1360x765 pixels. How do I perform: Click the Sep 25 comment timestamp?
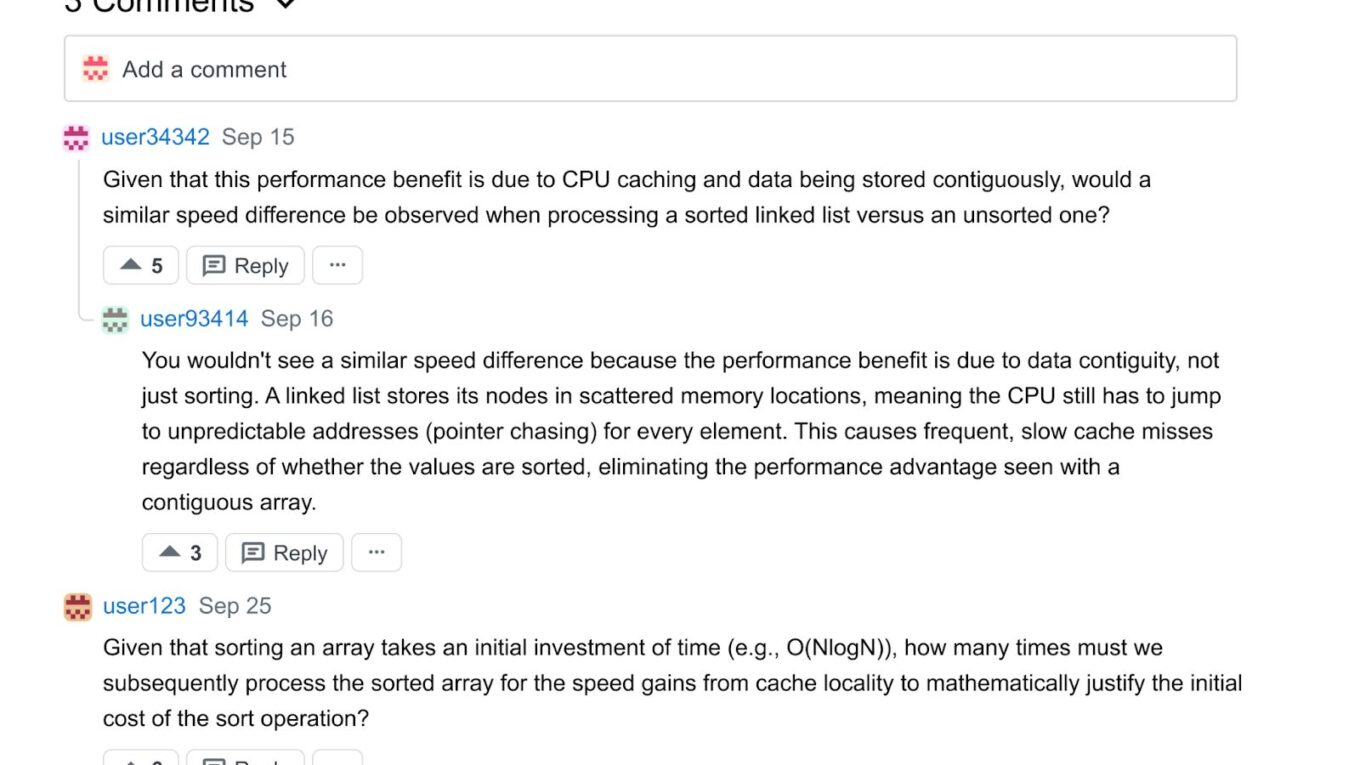click(x=235, y=606)
